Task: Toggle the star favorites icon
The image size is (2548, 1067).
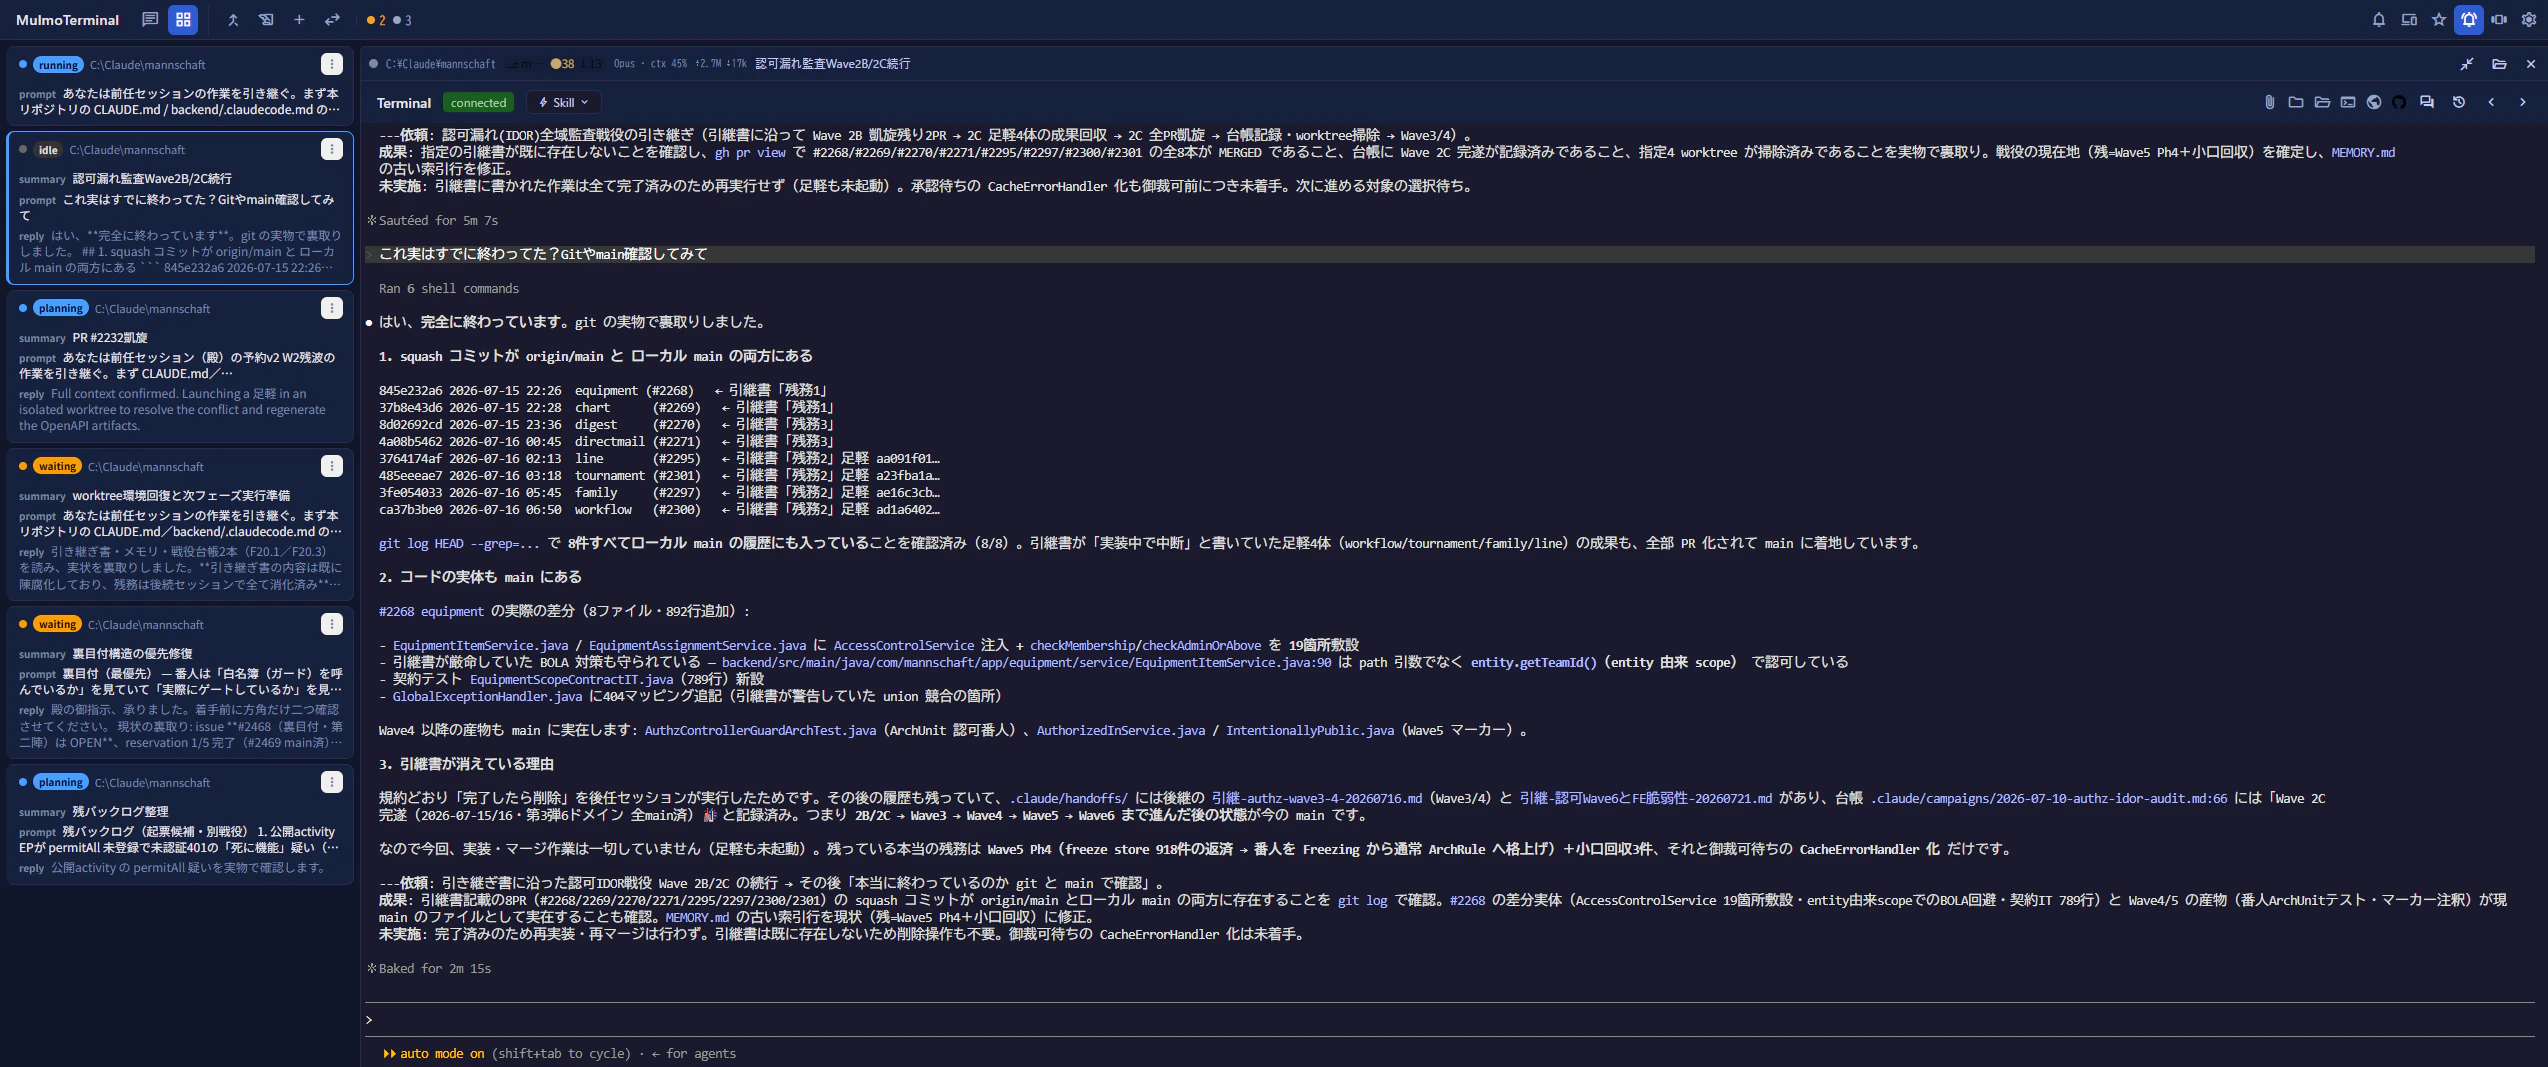Action: pos(2439,20)
